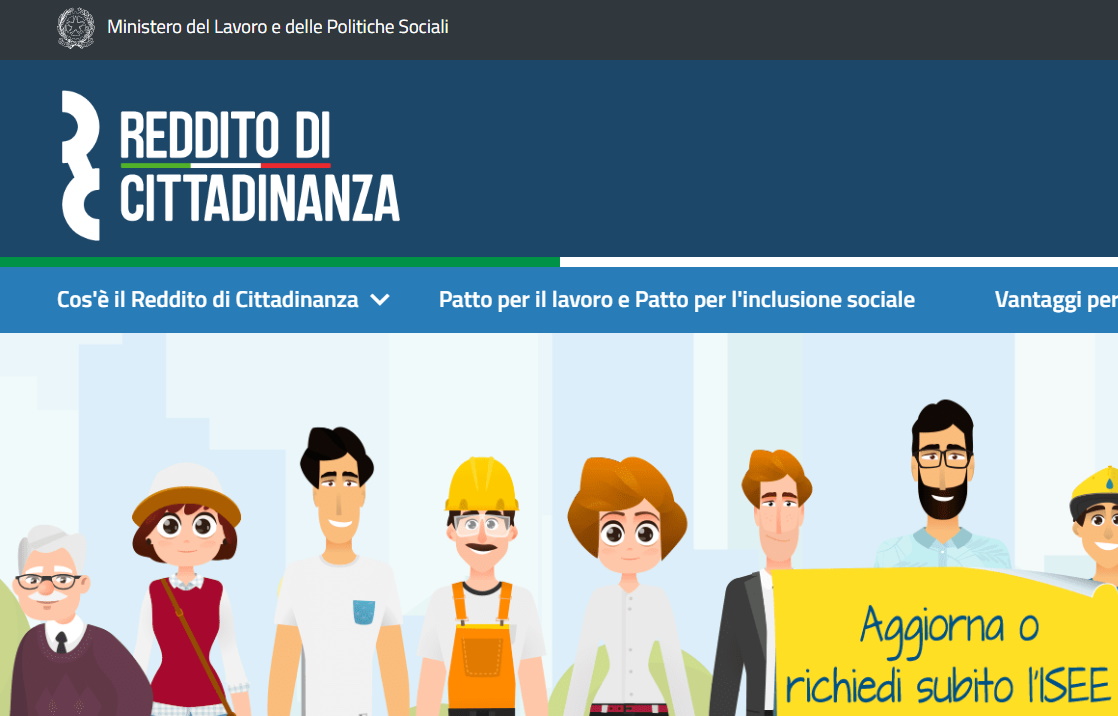Select Patto per il lavoro e inclusione sociale

(677, 300)
